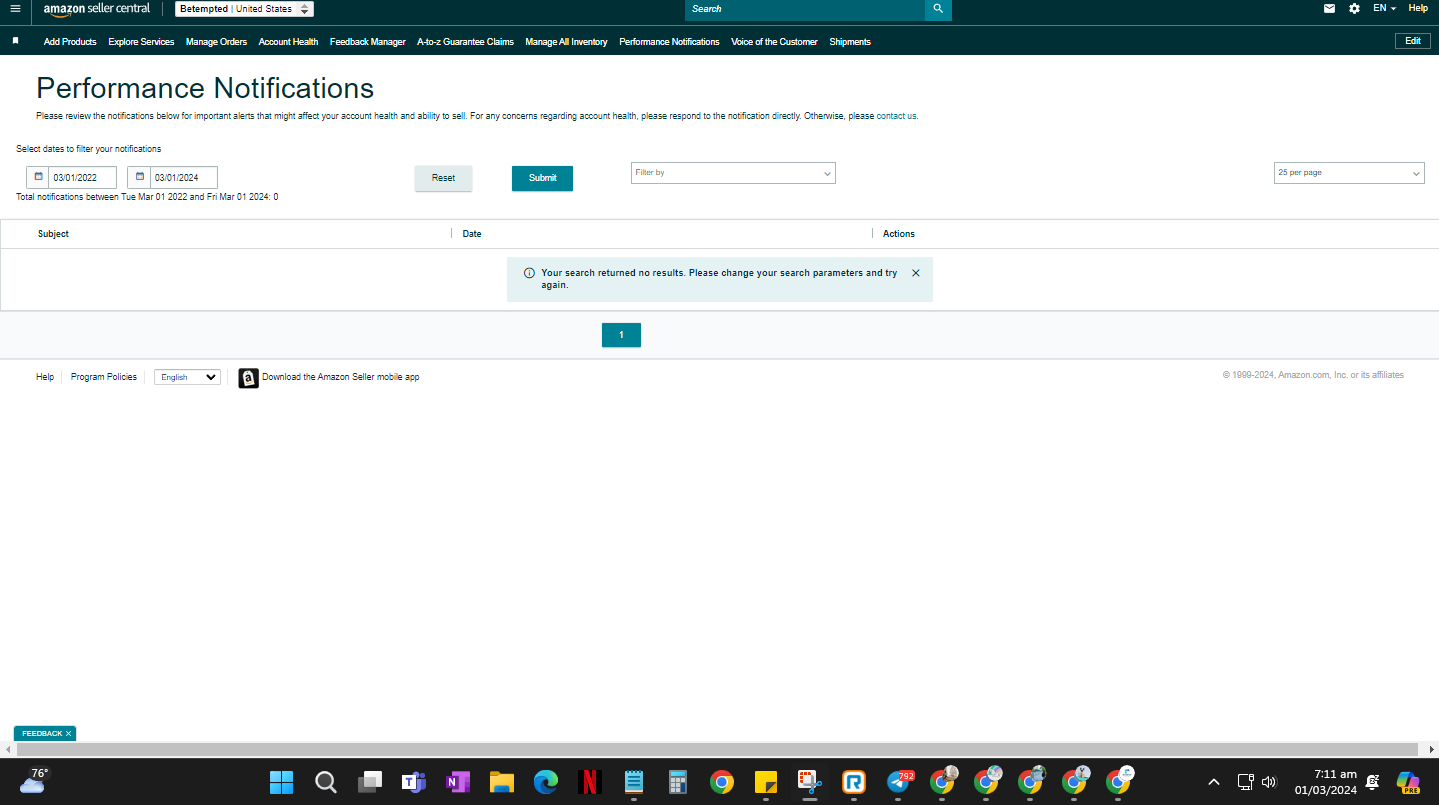The width and height of the screenshot is (1439, 805).
Task: Go to Shipments
Action: (850, 42)
